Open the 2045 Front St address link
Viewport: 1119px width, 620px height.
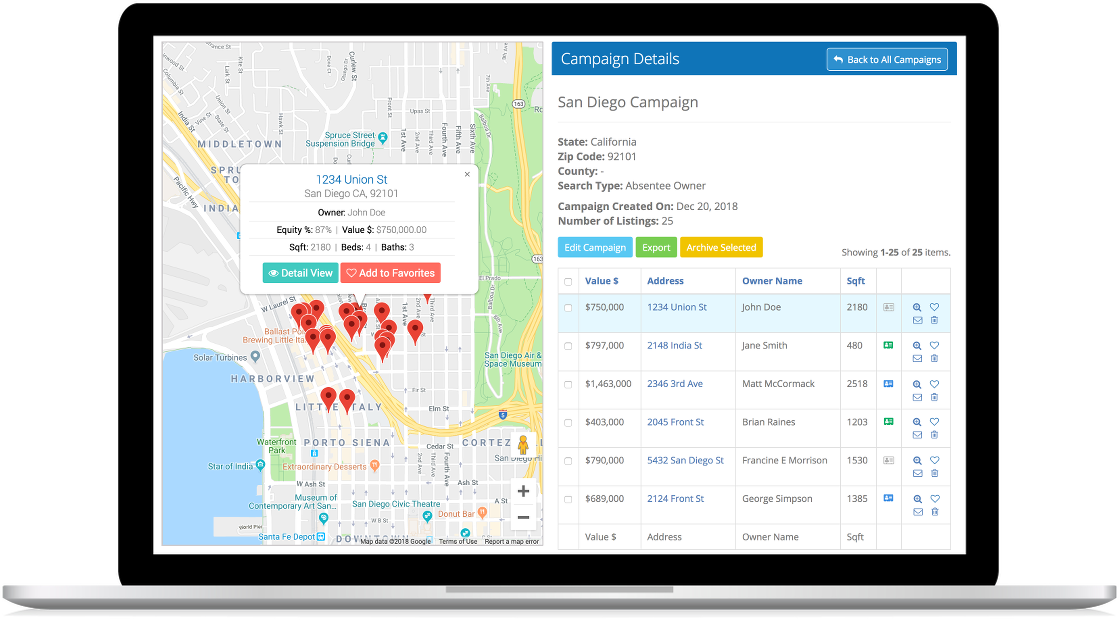pyautogui.click(x=675, y=422)
